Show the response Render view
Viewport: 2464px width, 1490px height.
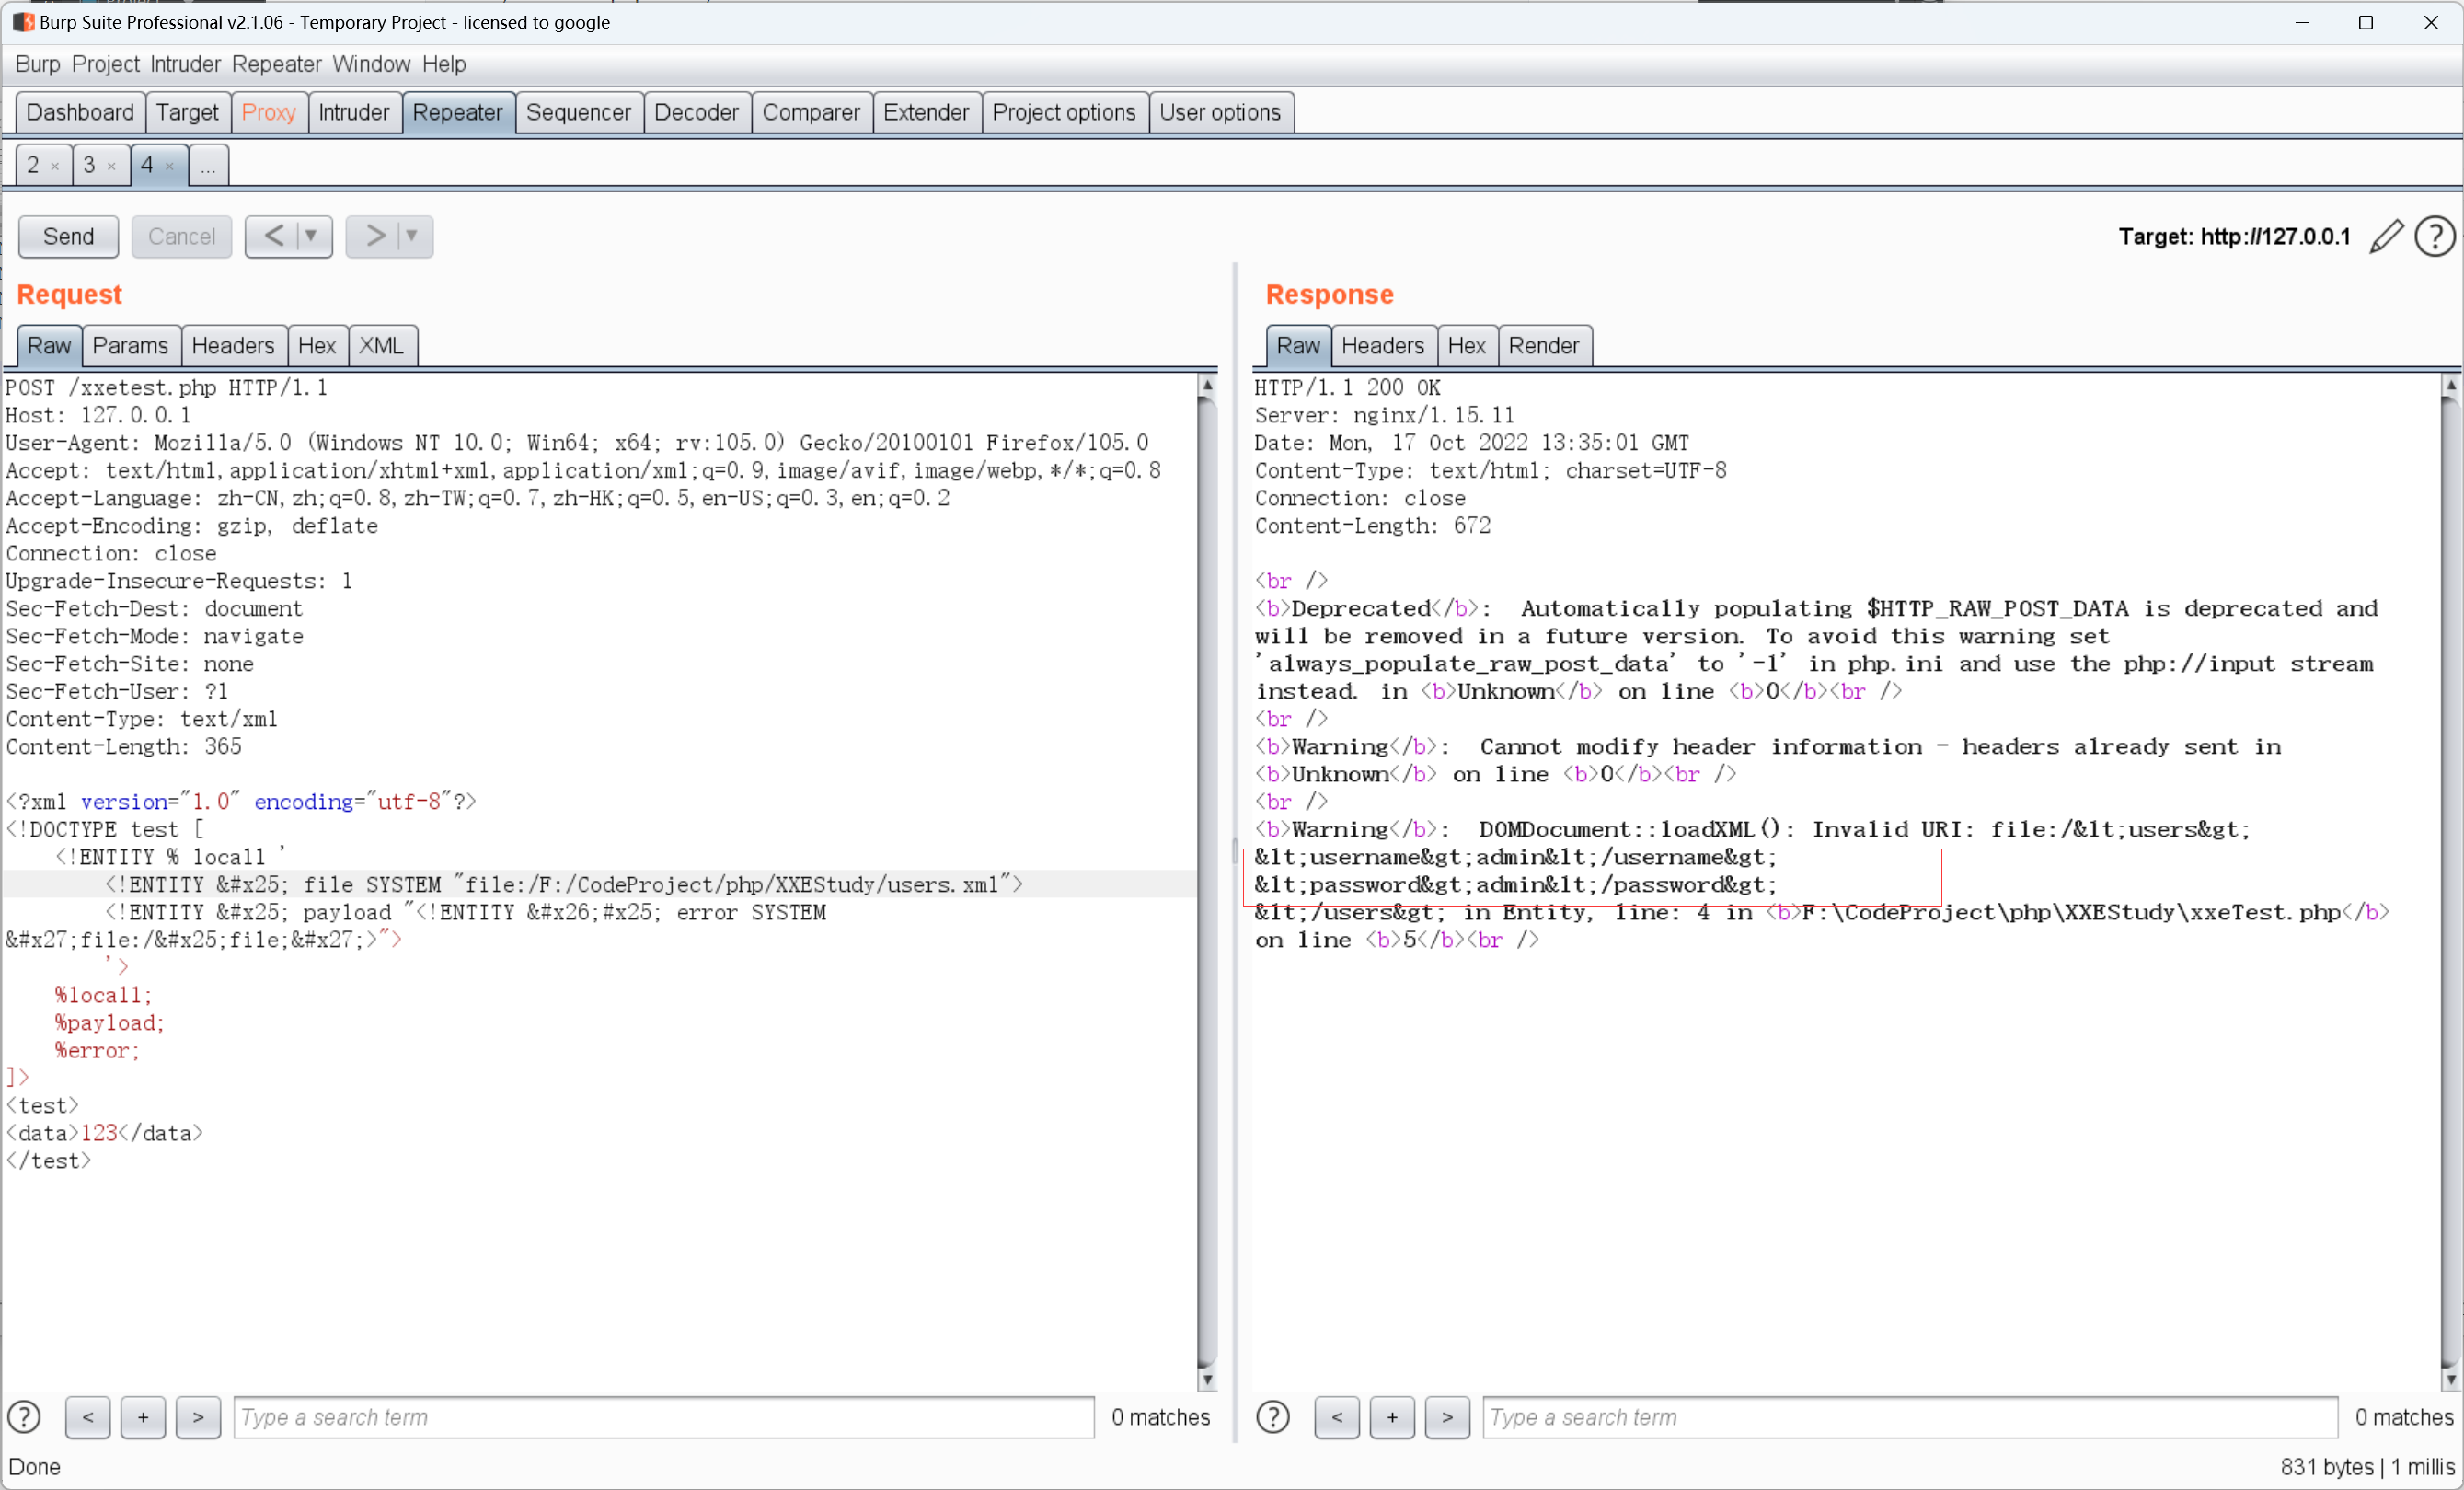point(1543,346)
